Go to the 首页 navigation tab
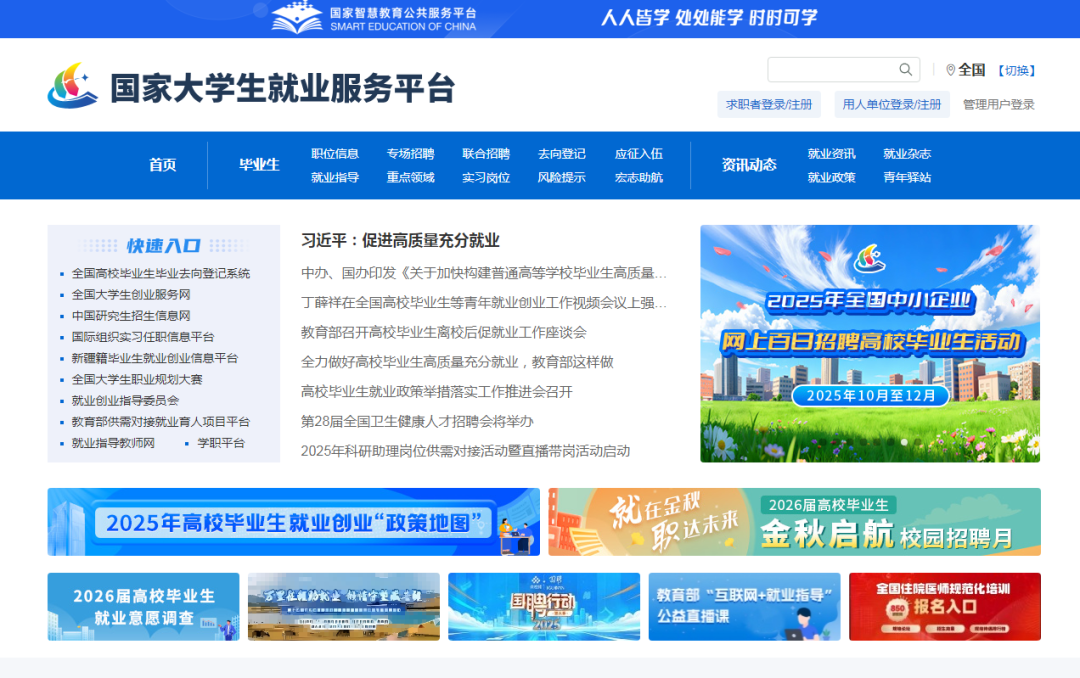The height and width of the screenshot is (678, 1080). [x=162, y=165]
